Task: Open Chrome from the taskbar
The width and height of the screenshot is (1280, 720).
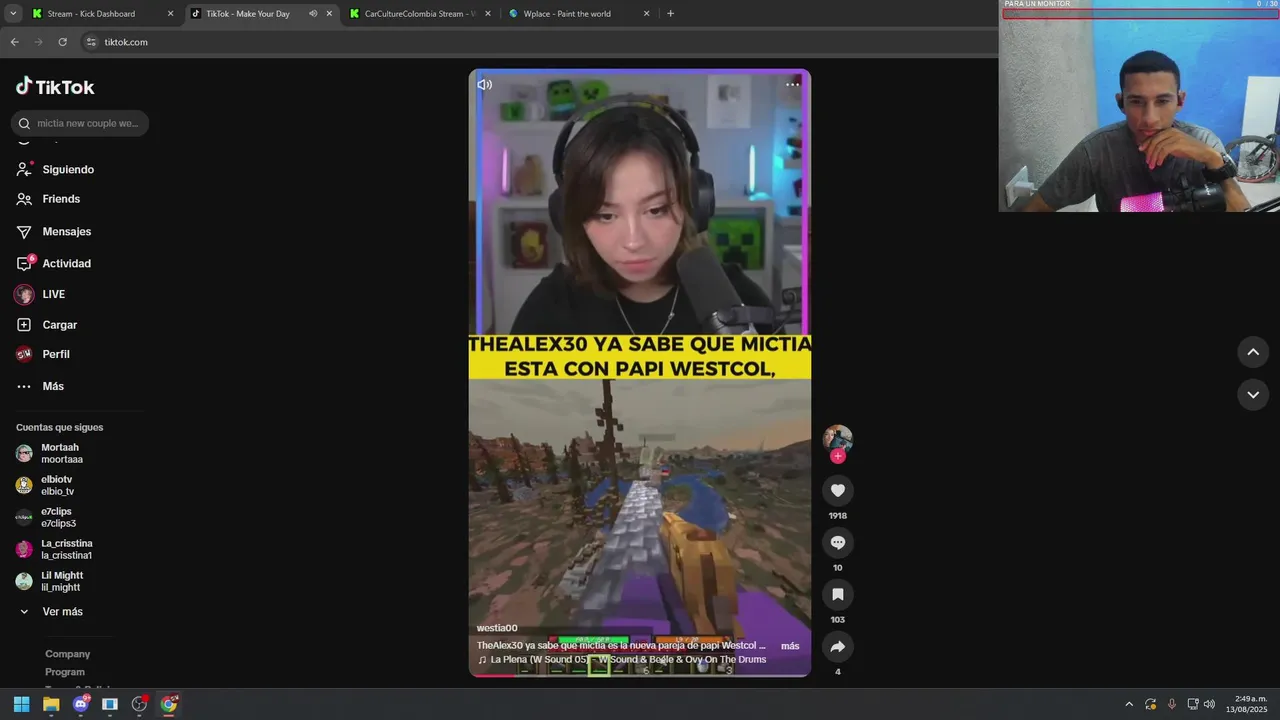Action: point(169,704)
